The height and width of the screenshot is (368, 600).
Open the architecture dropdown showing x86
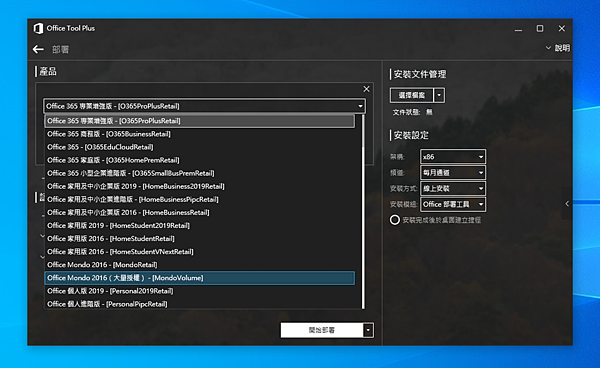[x=453, y=157]
